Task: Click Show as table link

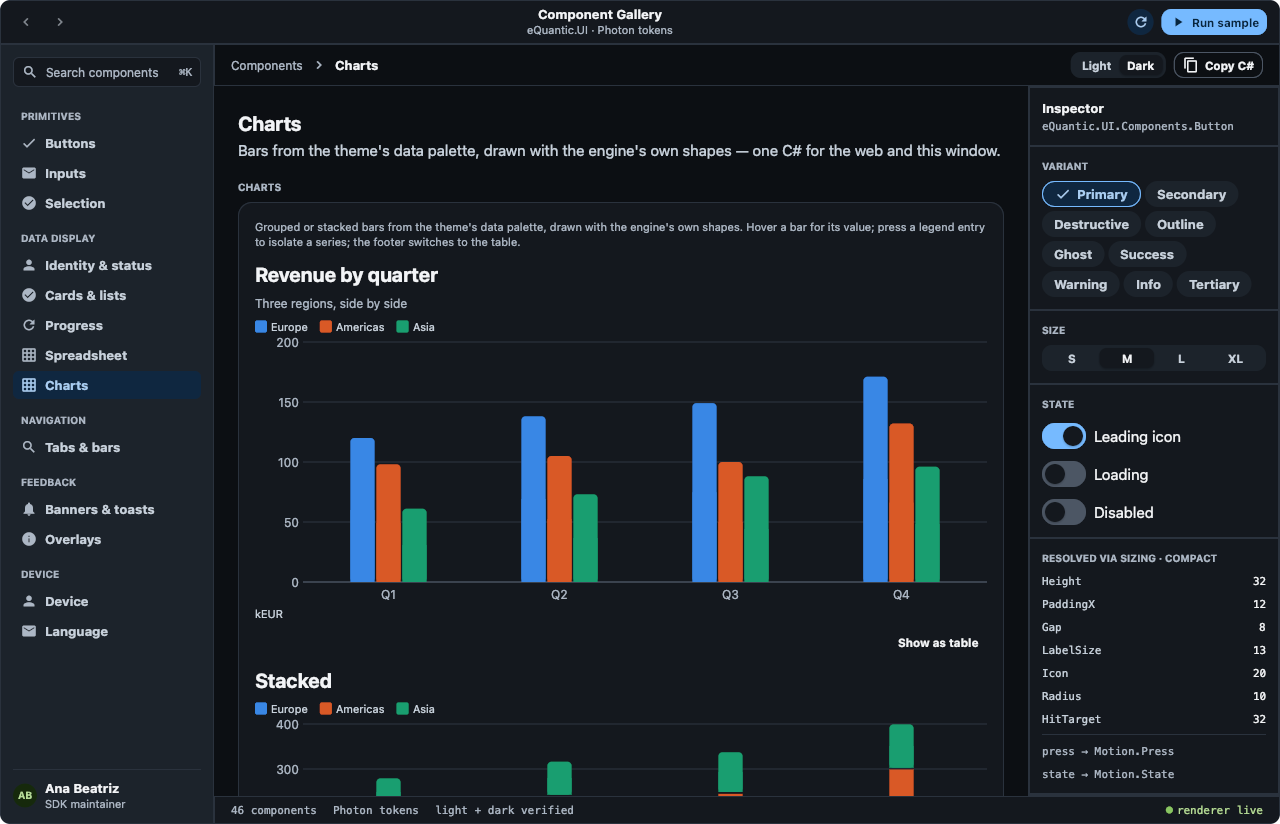Action: pyautogui.click(x=938, y=643)
